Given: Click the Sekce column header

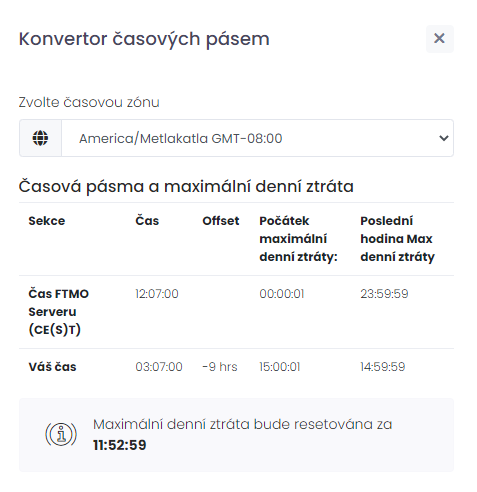Looking at the screenshot, I should [47, 221].
